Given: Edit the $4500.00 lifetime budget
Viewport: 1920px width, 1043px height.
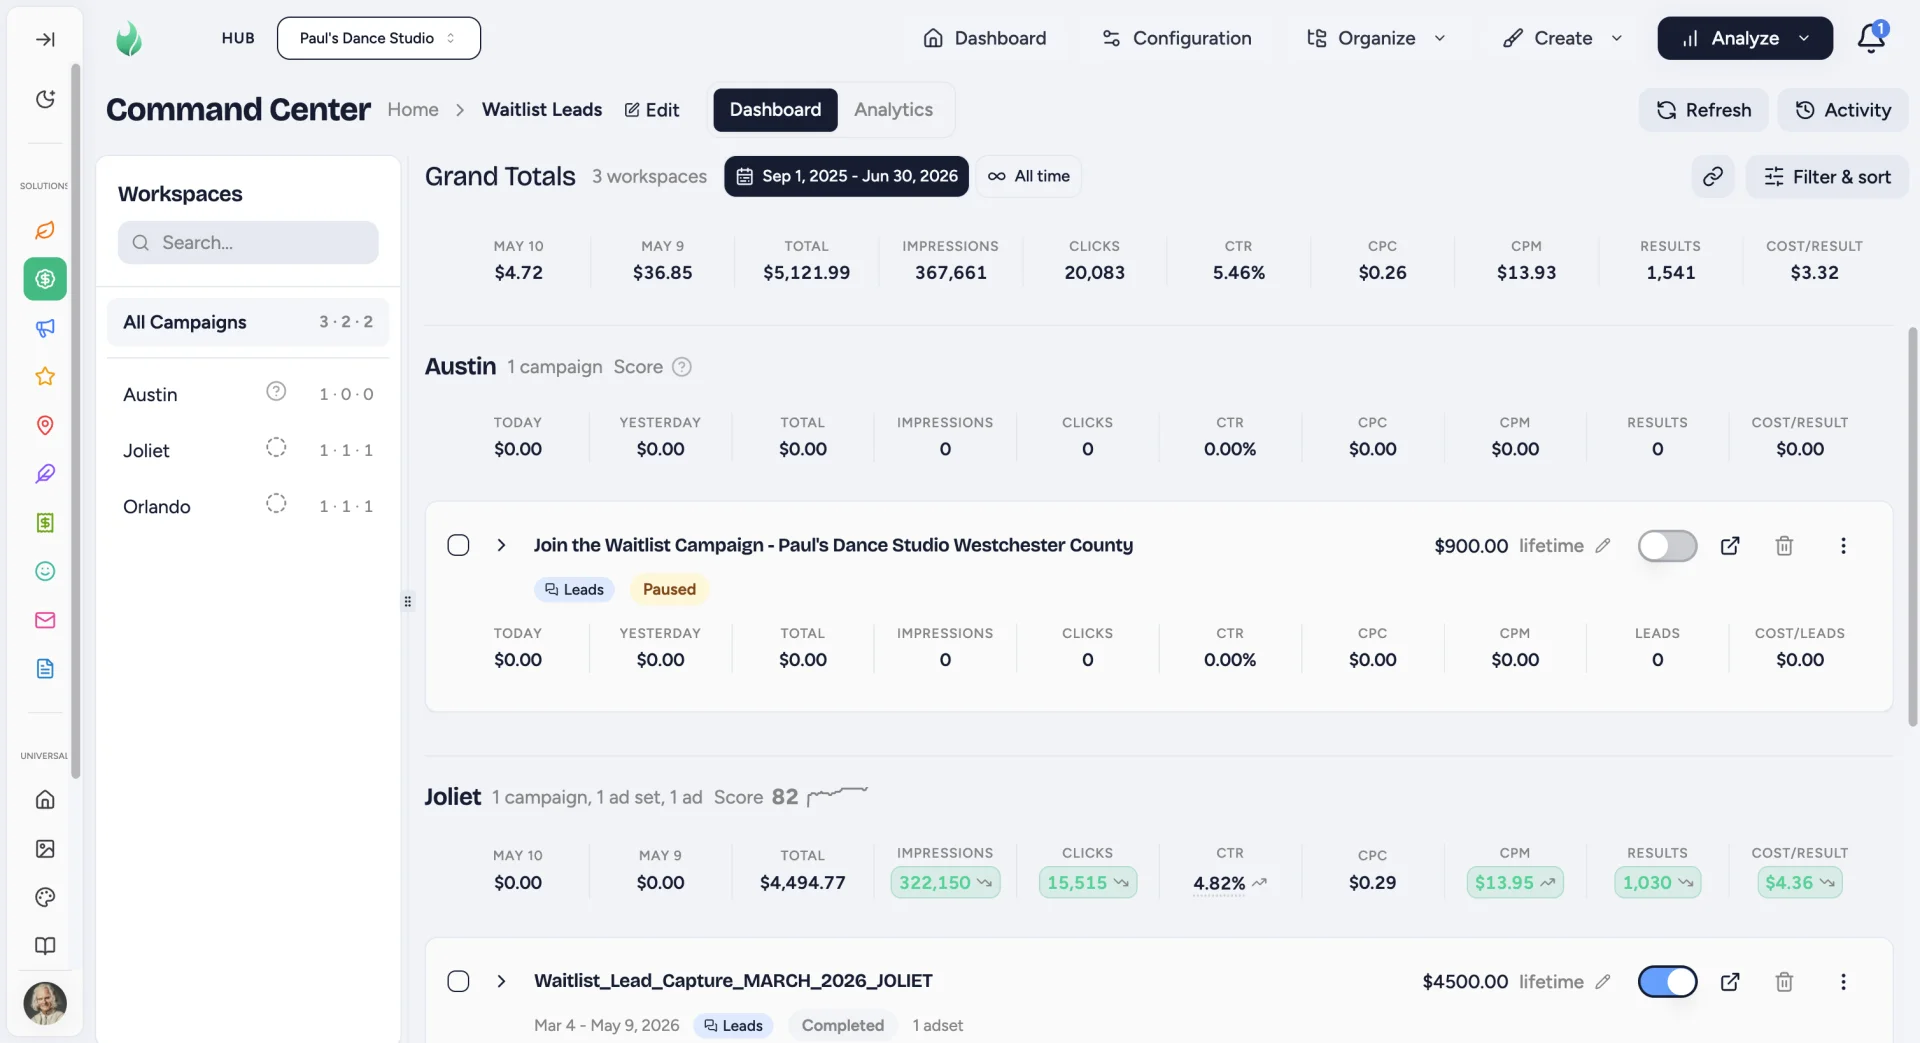Looking at the screenshot, I should tap(1603, 982).
